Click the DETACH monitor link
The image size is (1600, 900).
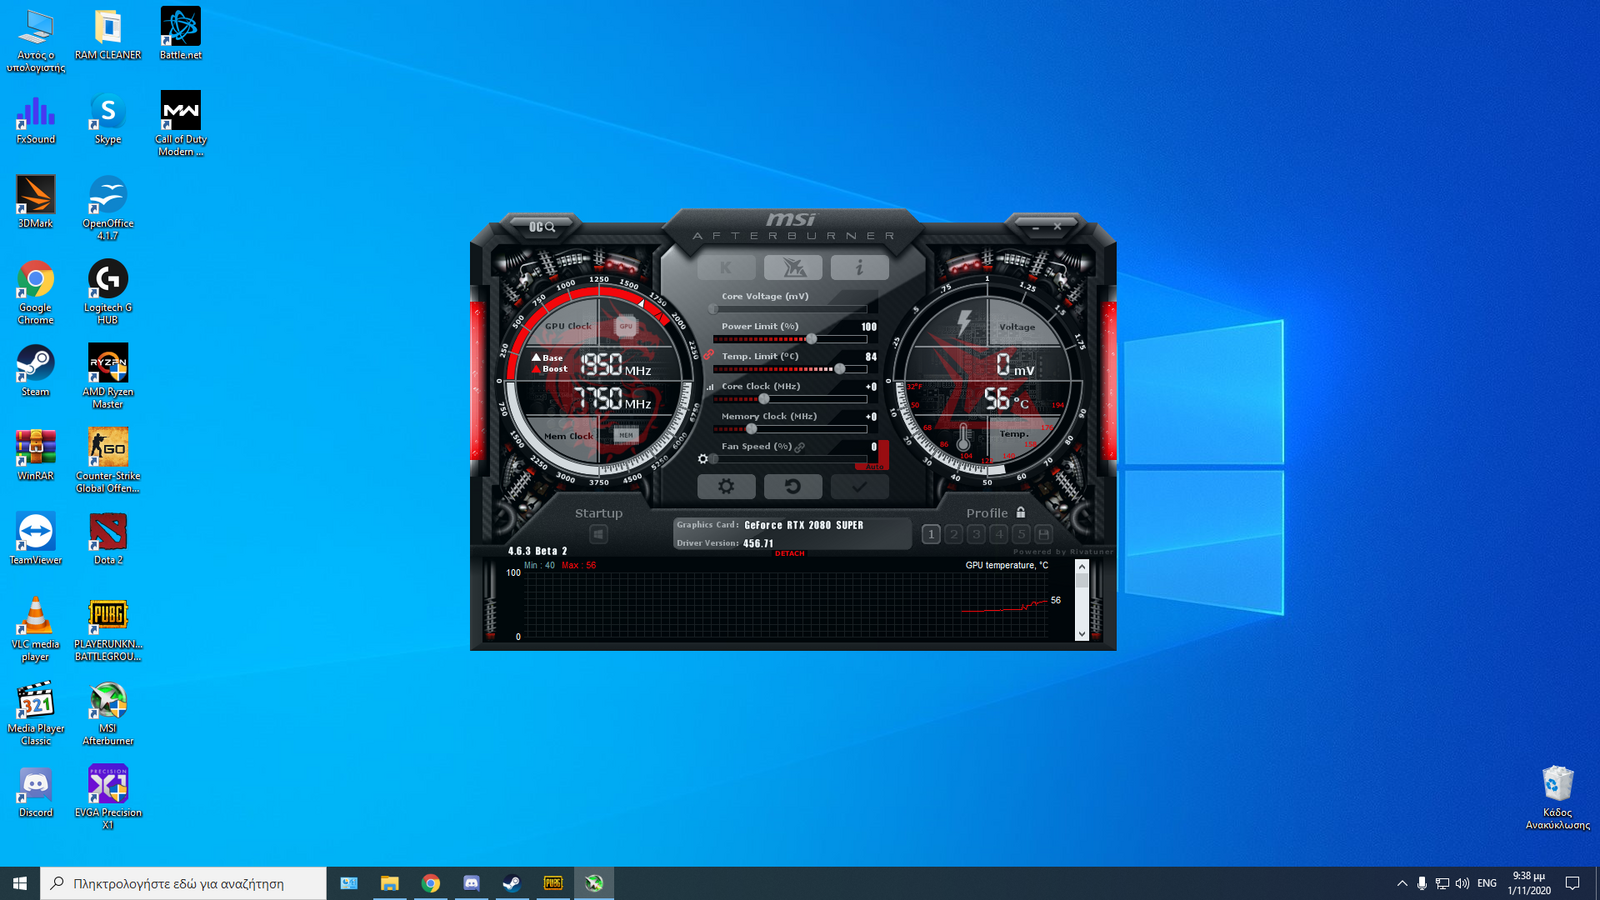[790, 553]
